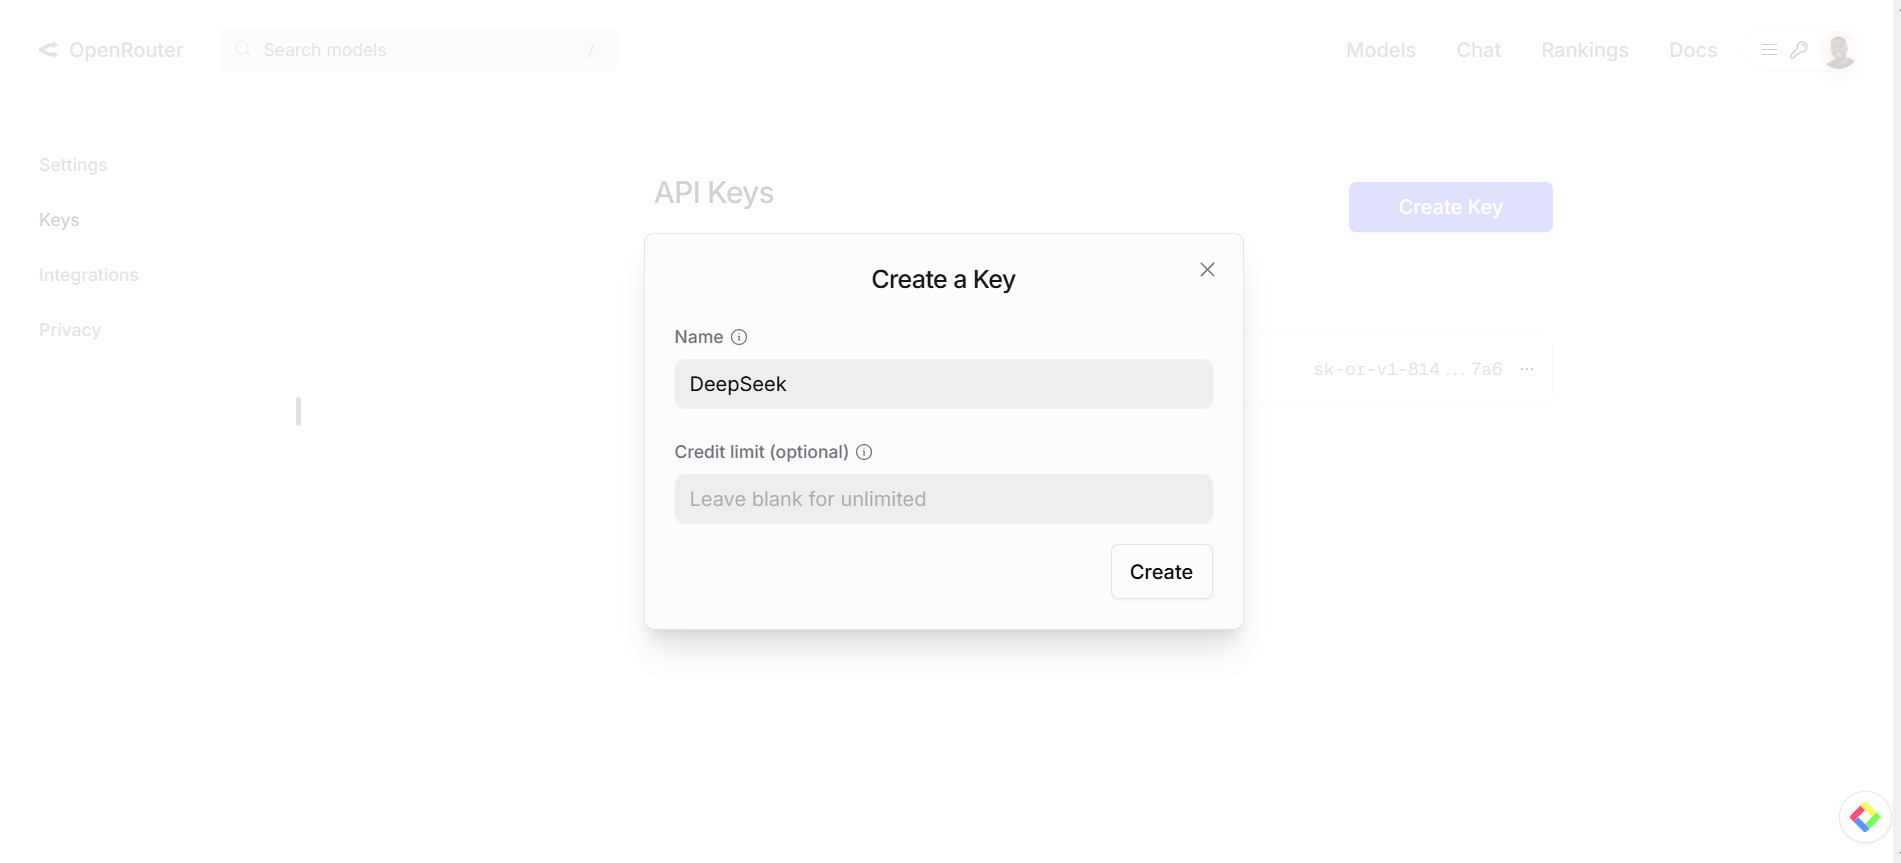Image resolution: width=1901 pixels, height=863 pixels.
Task: Click the OpenRouter logo icon
Action: click(x=48, y=50)
